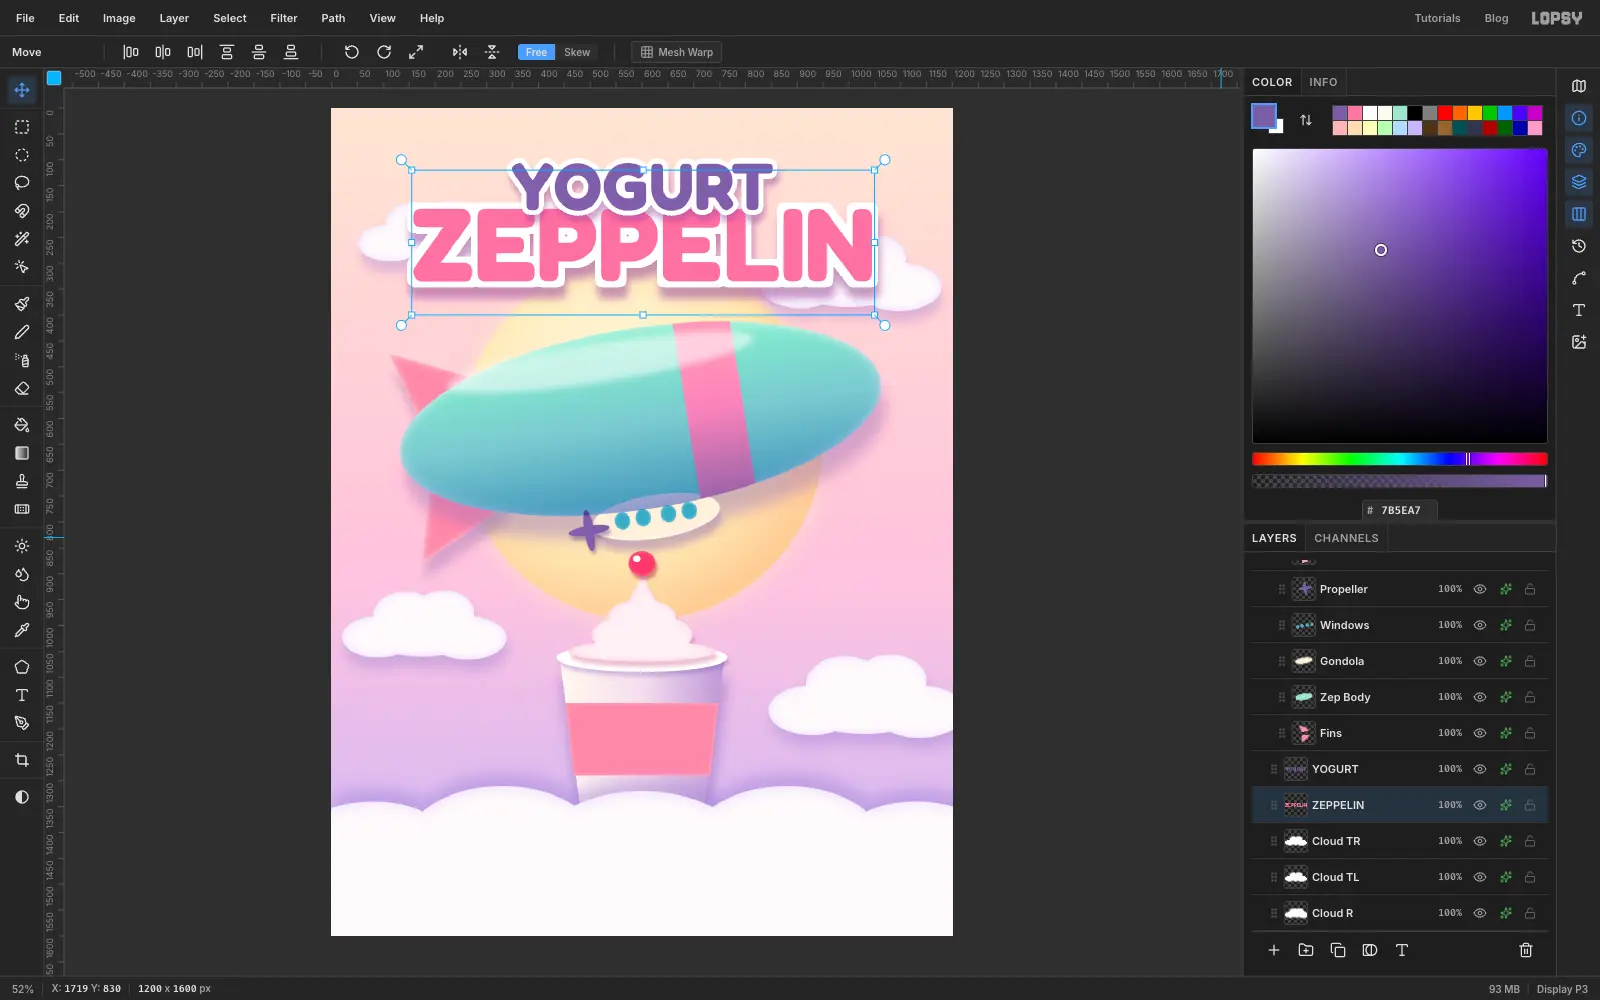This screenshot has height=1000, width=1600.
Task: Hide the Windows layer
Action: (x=1480, y=625)
